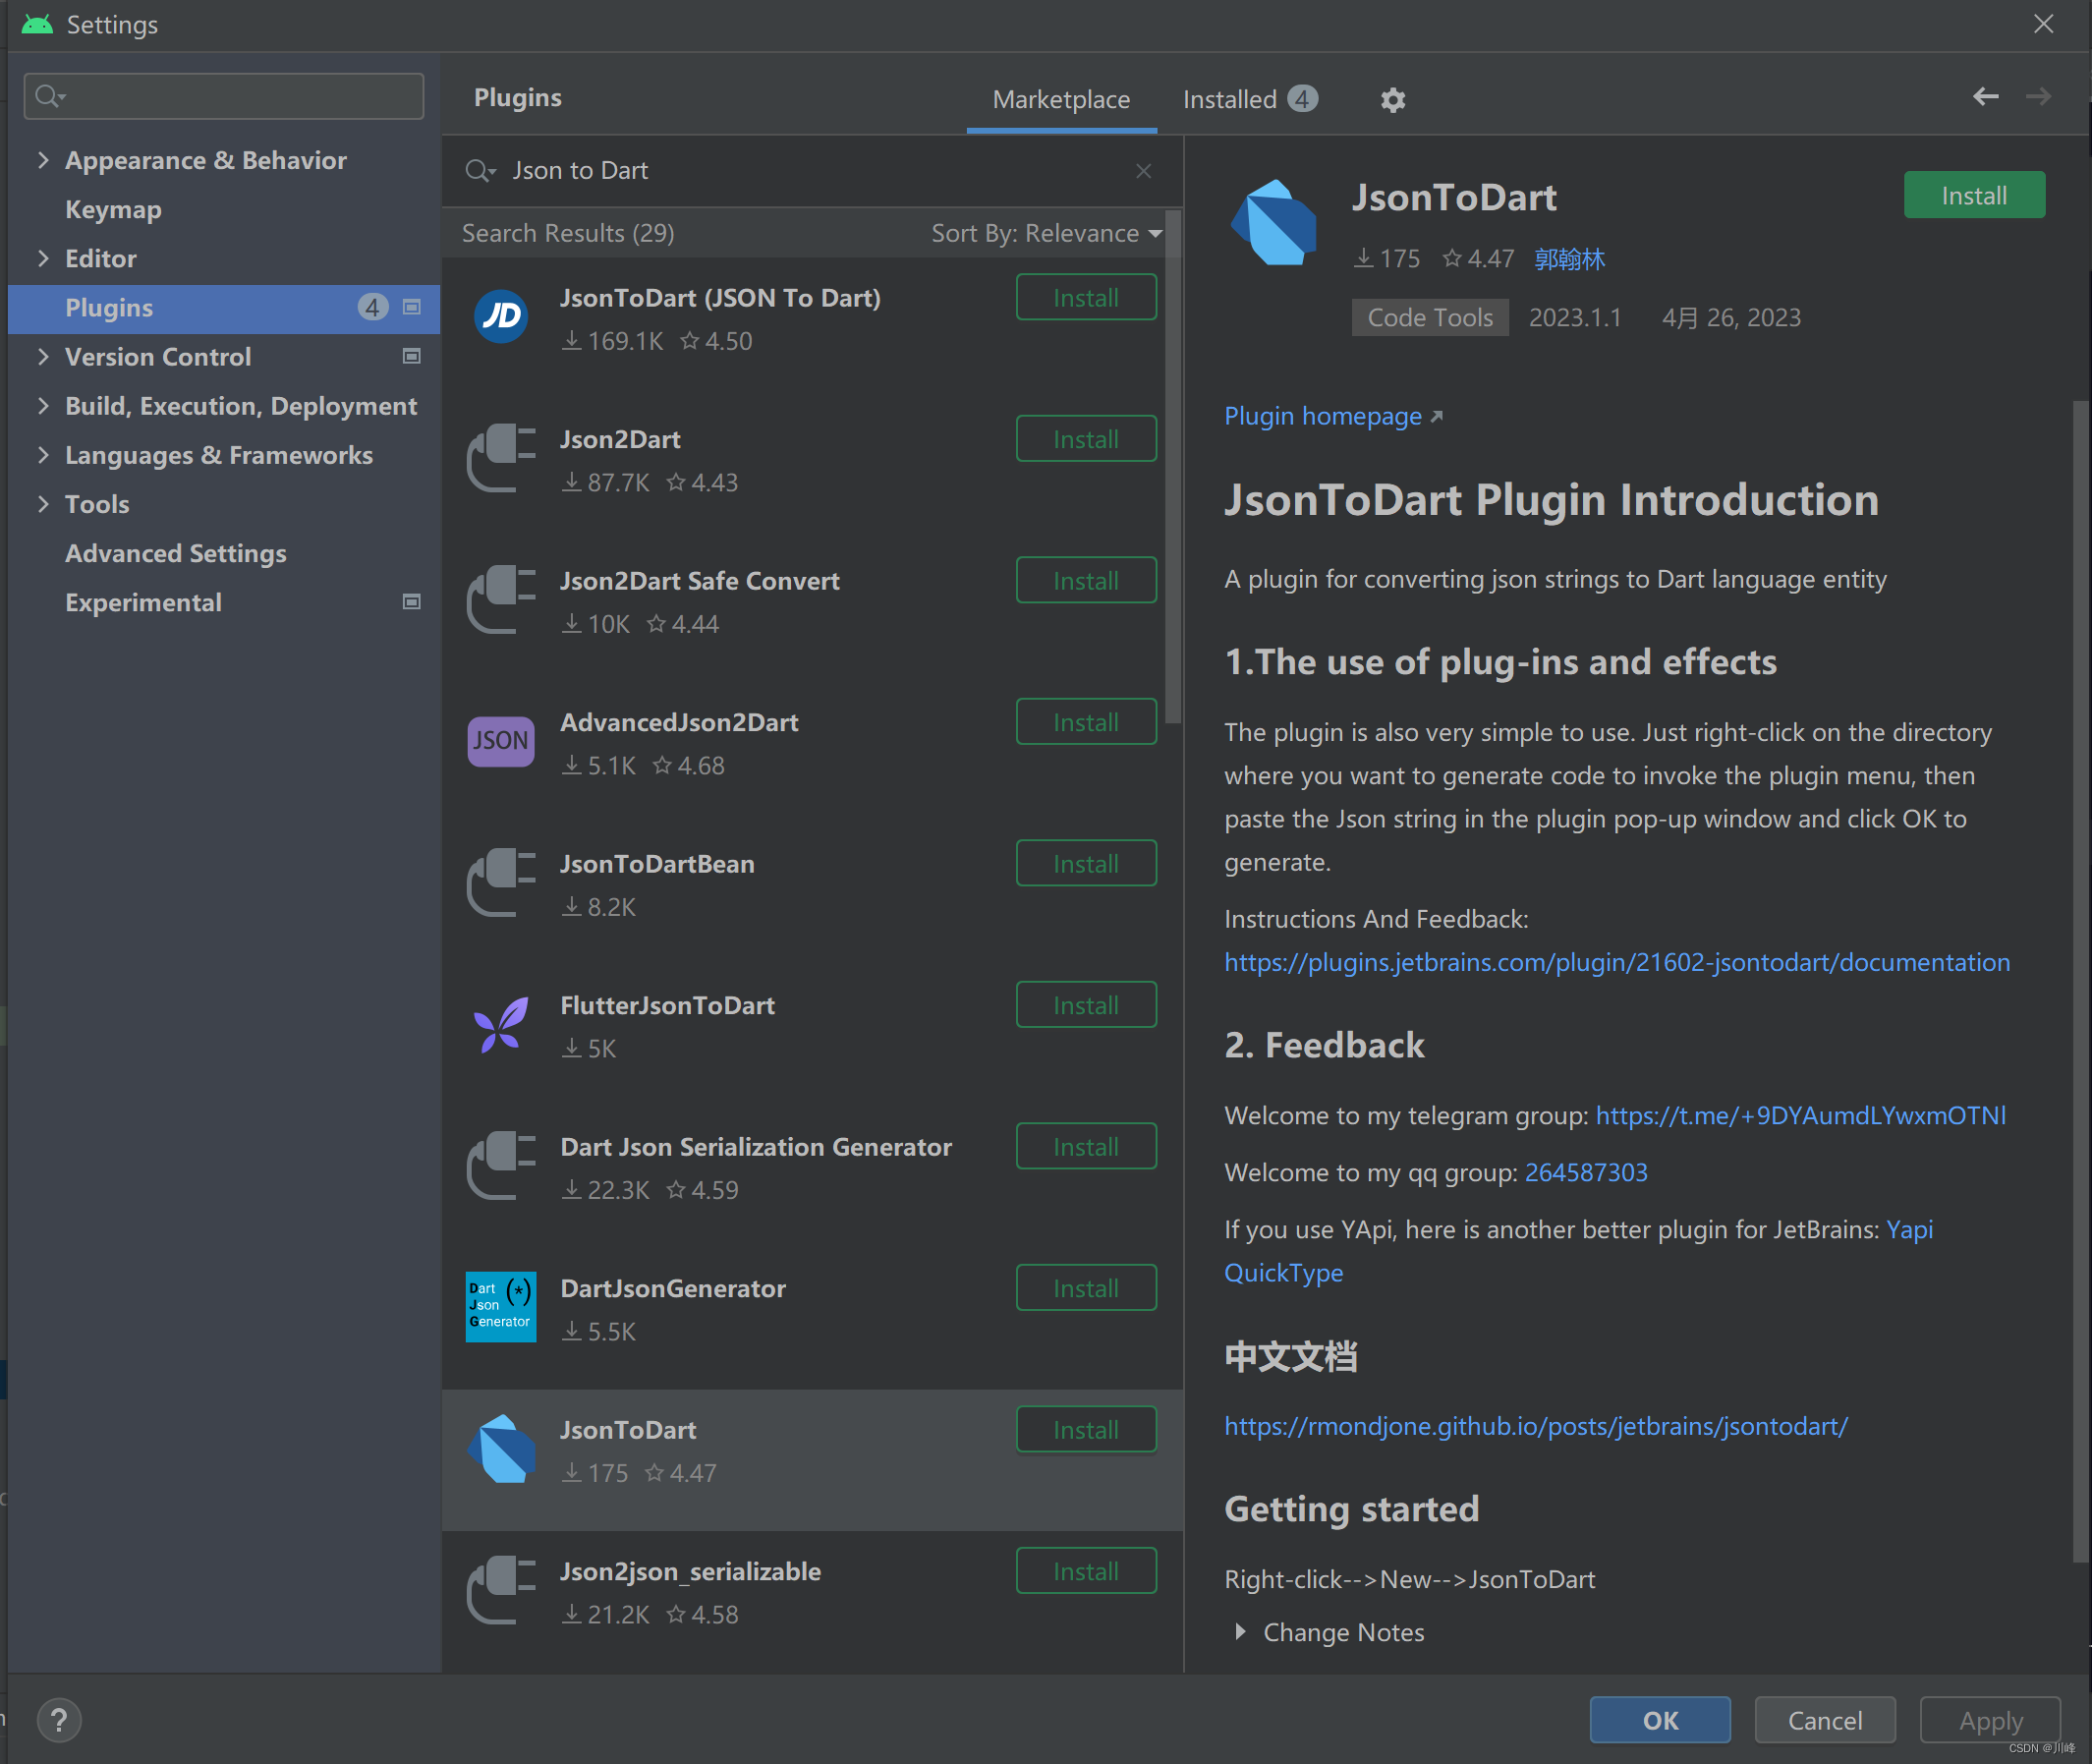Image resolution: width=2092 pixels, height=1764 pixels.
Task: Click the qq group number 264587303
Action: pos(1585,1172)
